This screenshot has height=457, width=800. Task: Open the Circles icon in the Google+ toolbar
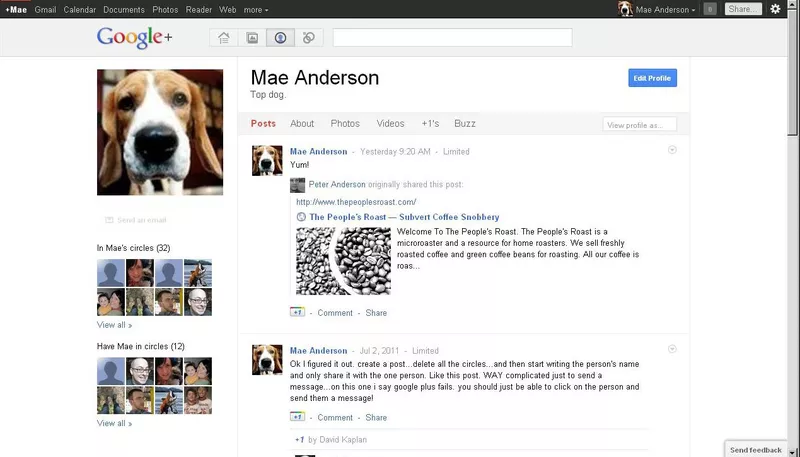click(309, 38)
